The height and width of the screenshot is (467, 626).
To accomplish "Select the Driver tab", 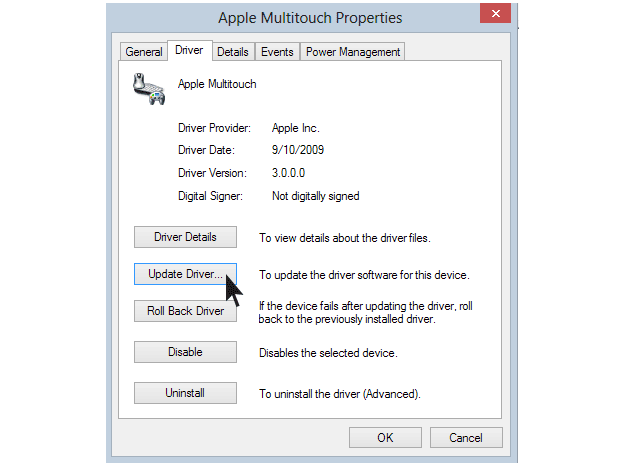I will [189, 50].
